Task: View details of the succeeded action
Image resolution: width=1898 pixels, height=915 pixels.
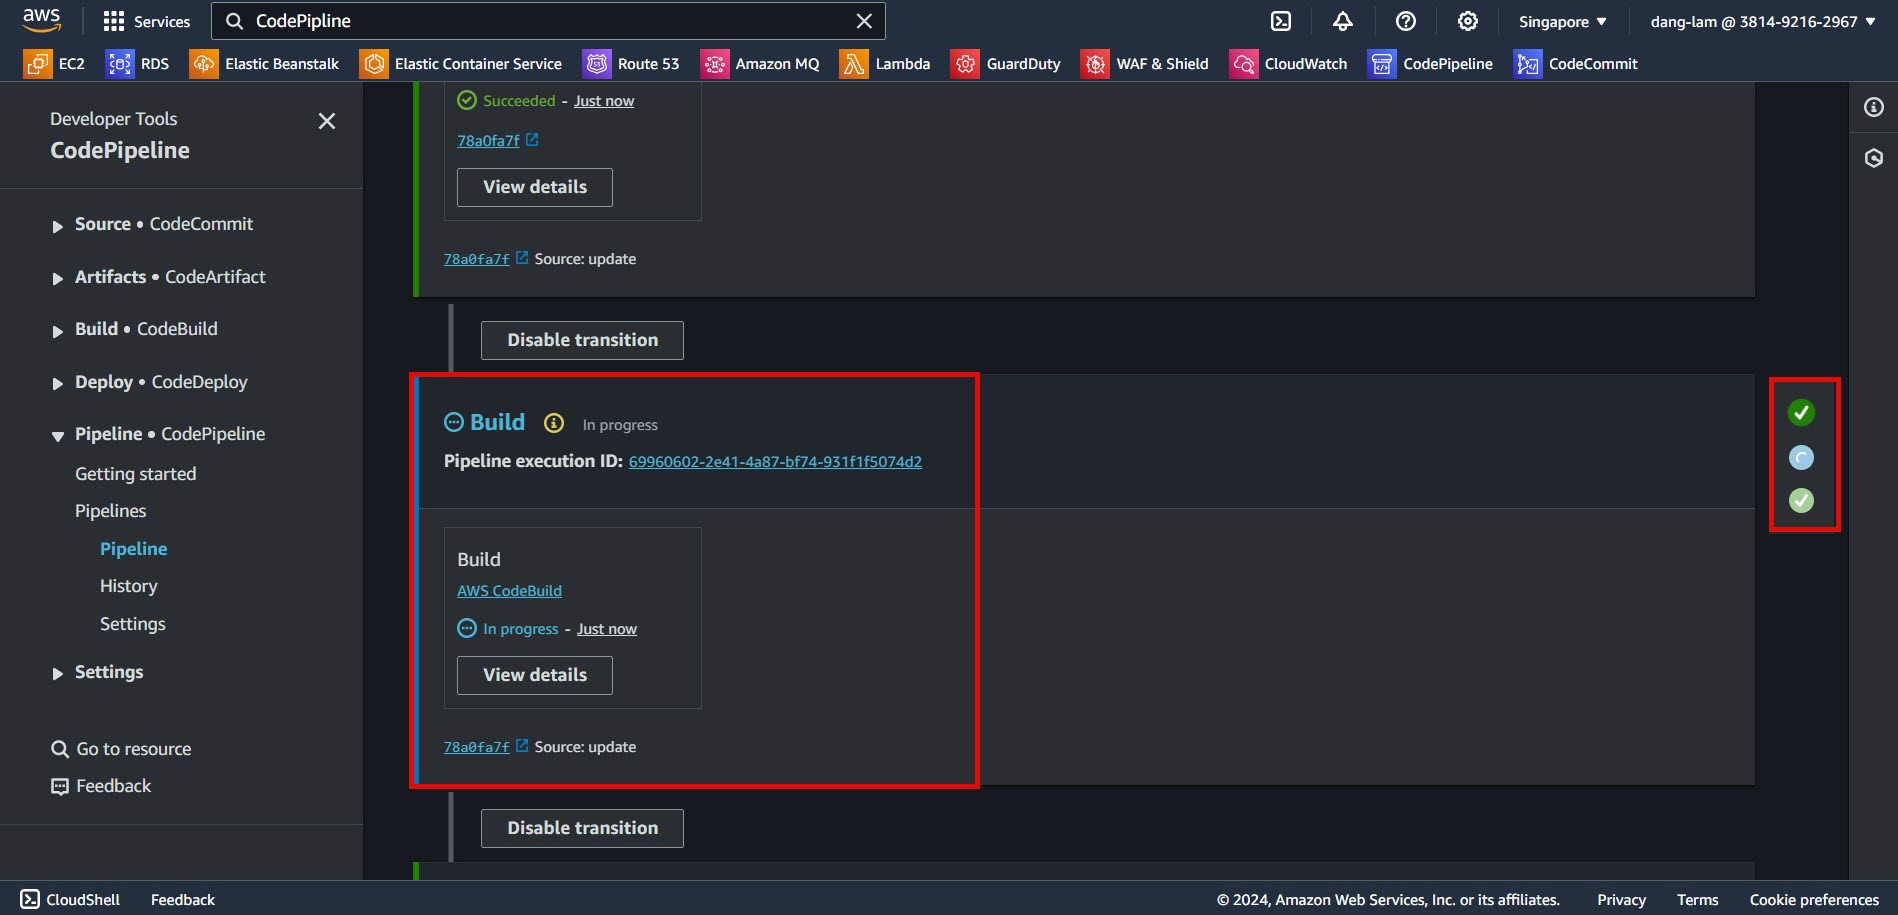Action: click(x=535, y=187)
